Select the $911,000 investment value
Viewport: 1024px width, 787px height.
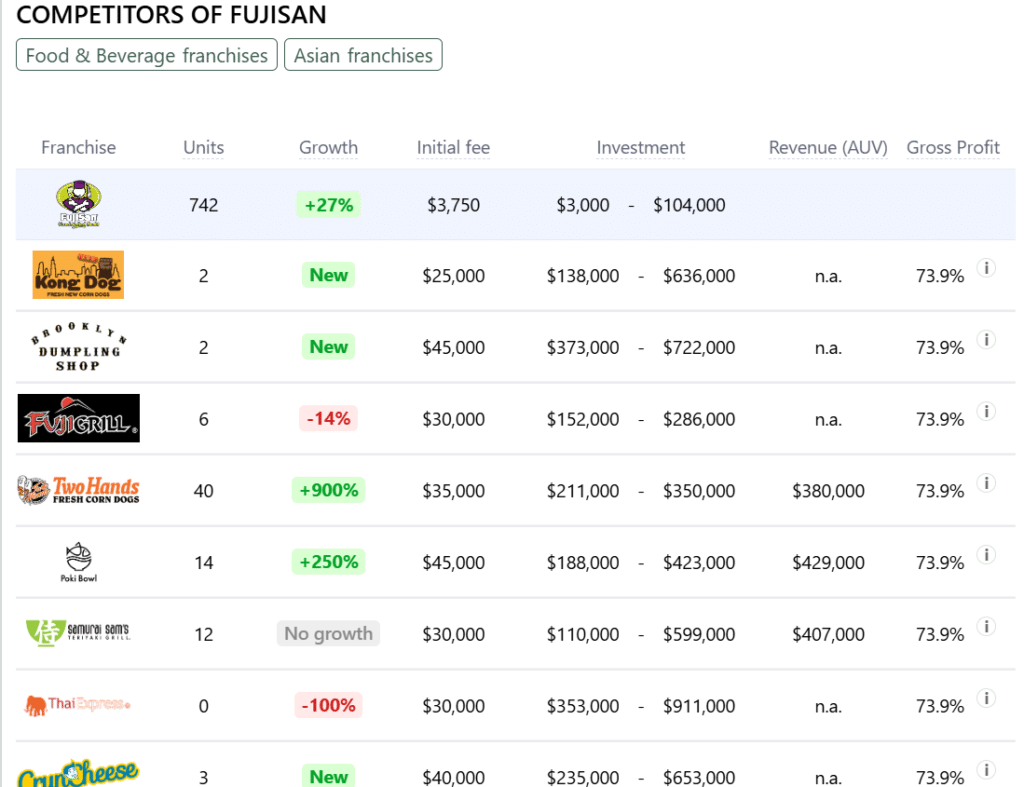coord(699,706)
